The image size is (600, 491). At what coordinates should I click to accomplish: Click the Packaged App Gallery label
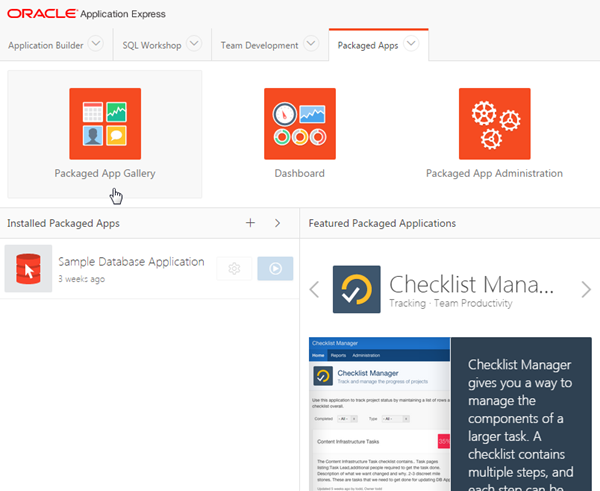coord(105,173)
